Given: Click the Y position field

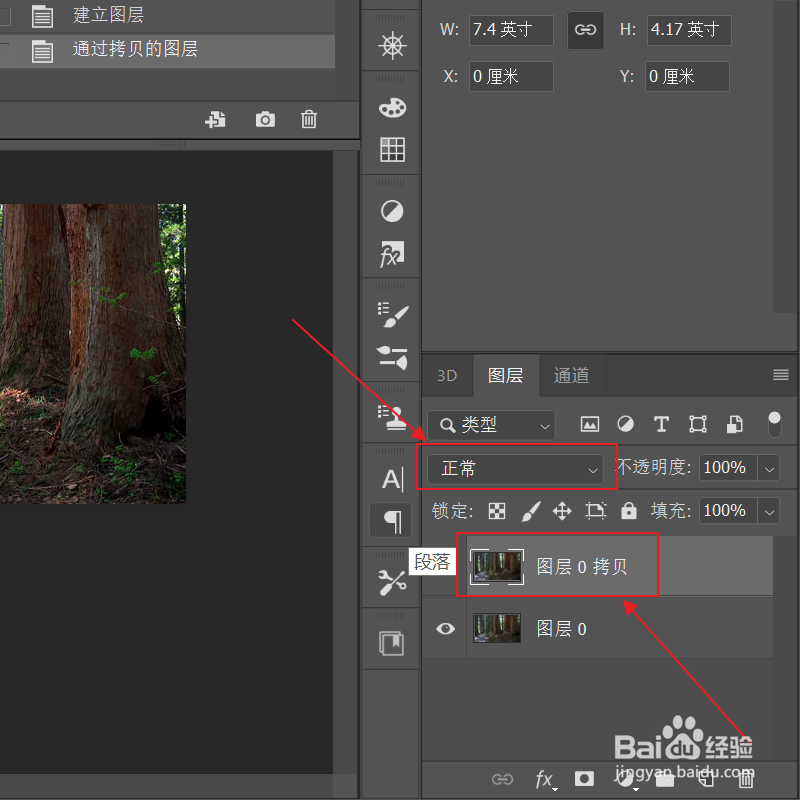Looking at the screenshot, I should pos(687,77).
